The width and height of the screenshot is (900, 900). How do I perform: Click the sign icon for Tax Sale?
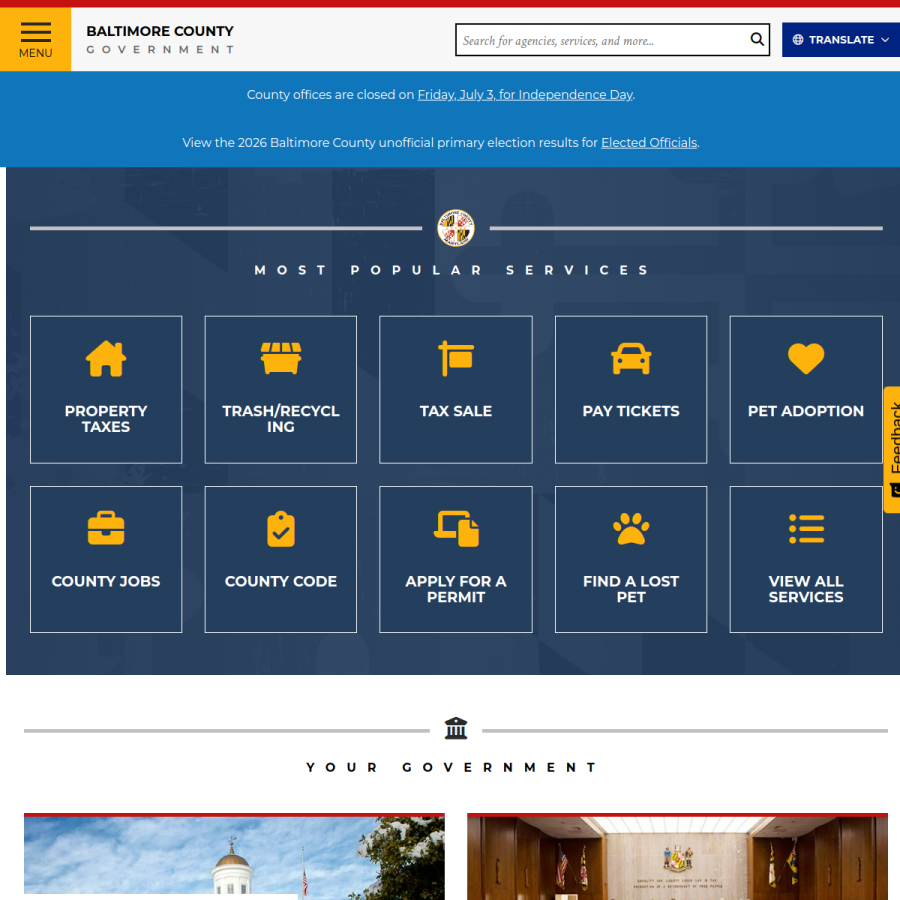[x=456, y=358]
